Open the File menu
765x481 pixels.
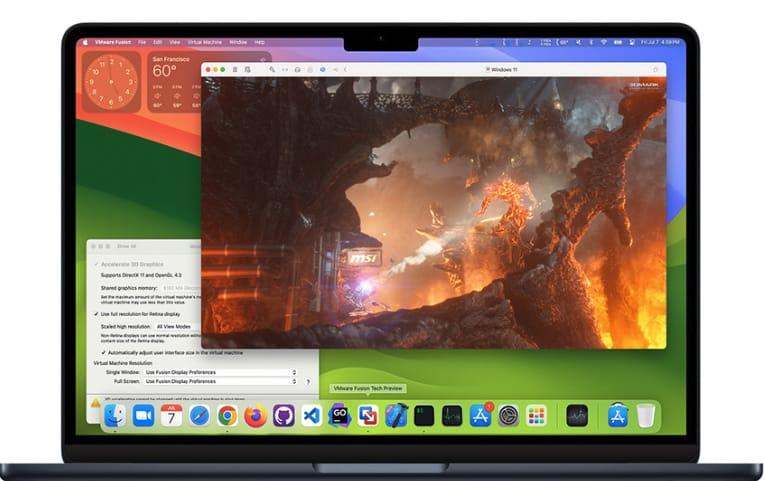[142, 42]
